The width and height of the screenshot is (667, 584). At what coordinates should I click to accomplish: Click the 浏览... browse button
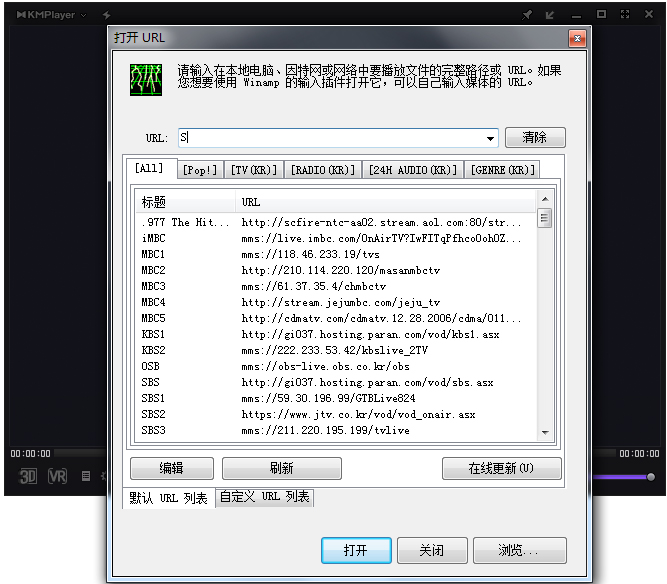[x=519, y=550]
